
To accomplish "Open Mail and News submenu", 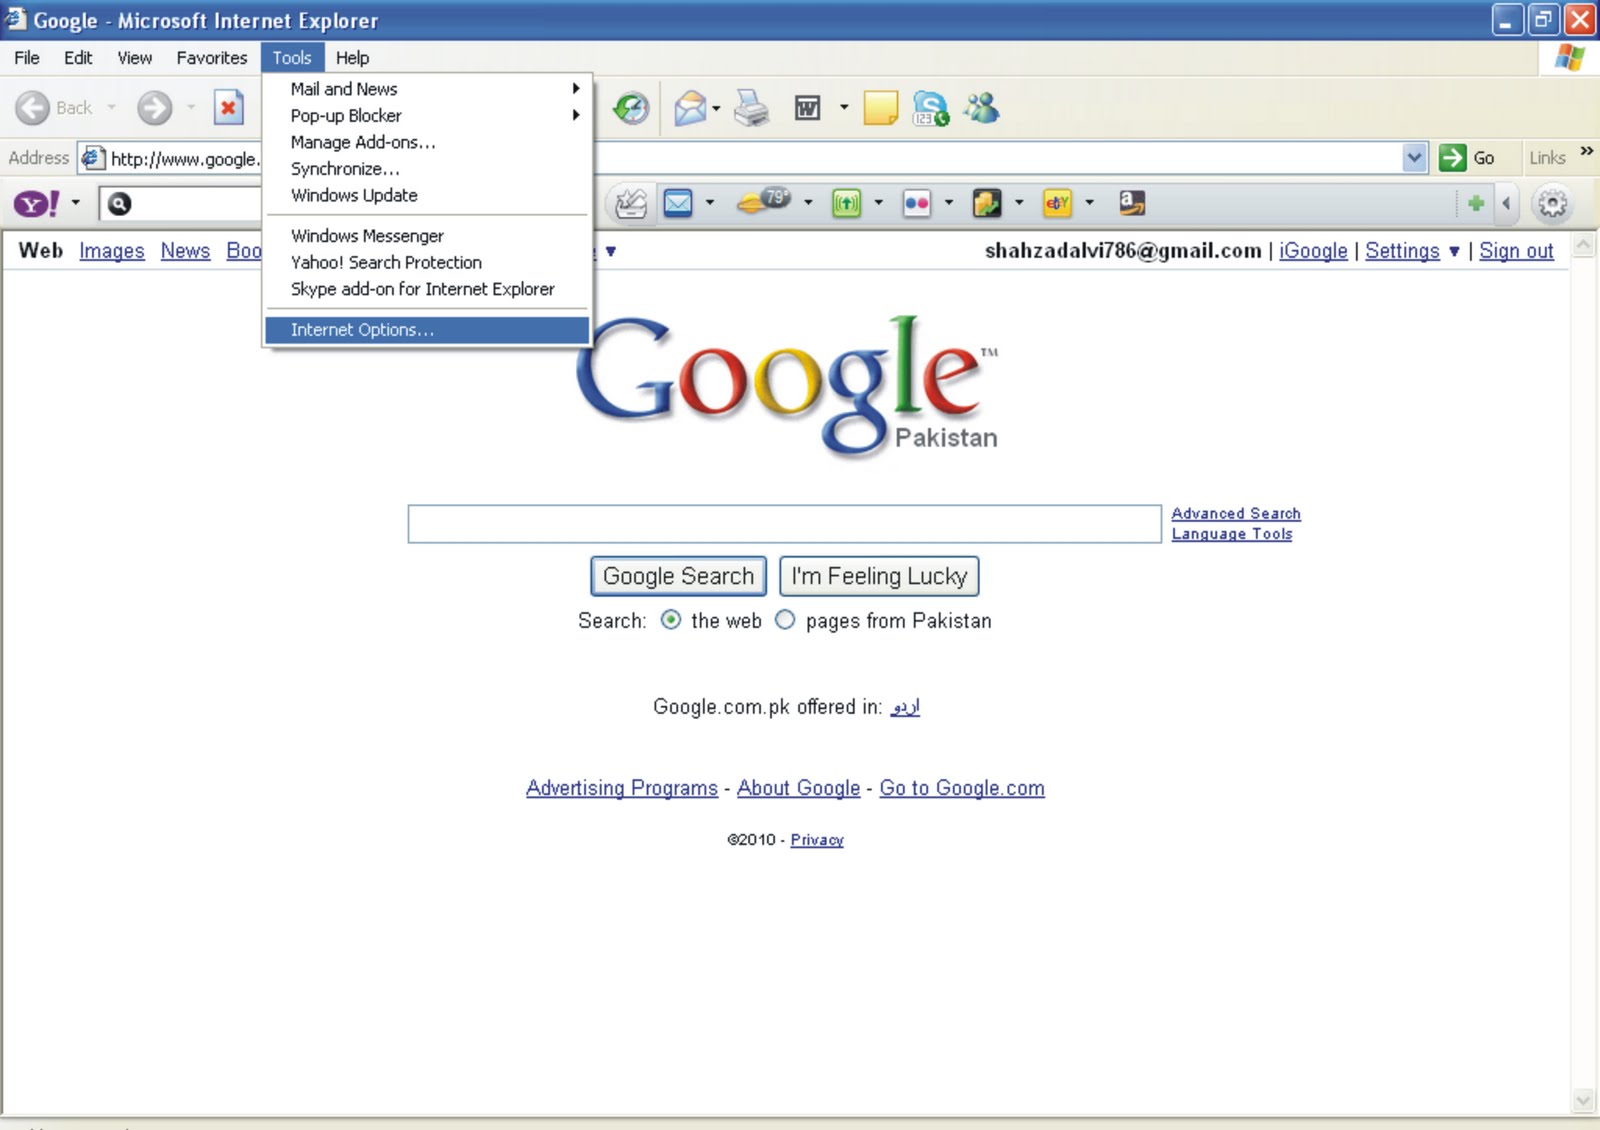I will (427, 89).
